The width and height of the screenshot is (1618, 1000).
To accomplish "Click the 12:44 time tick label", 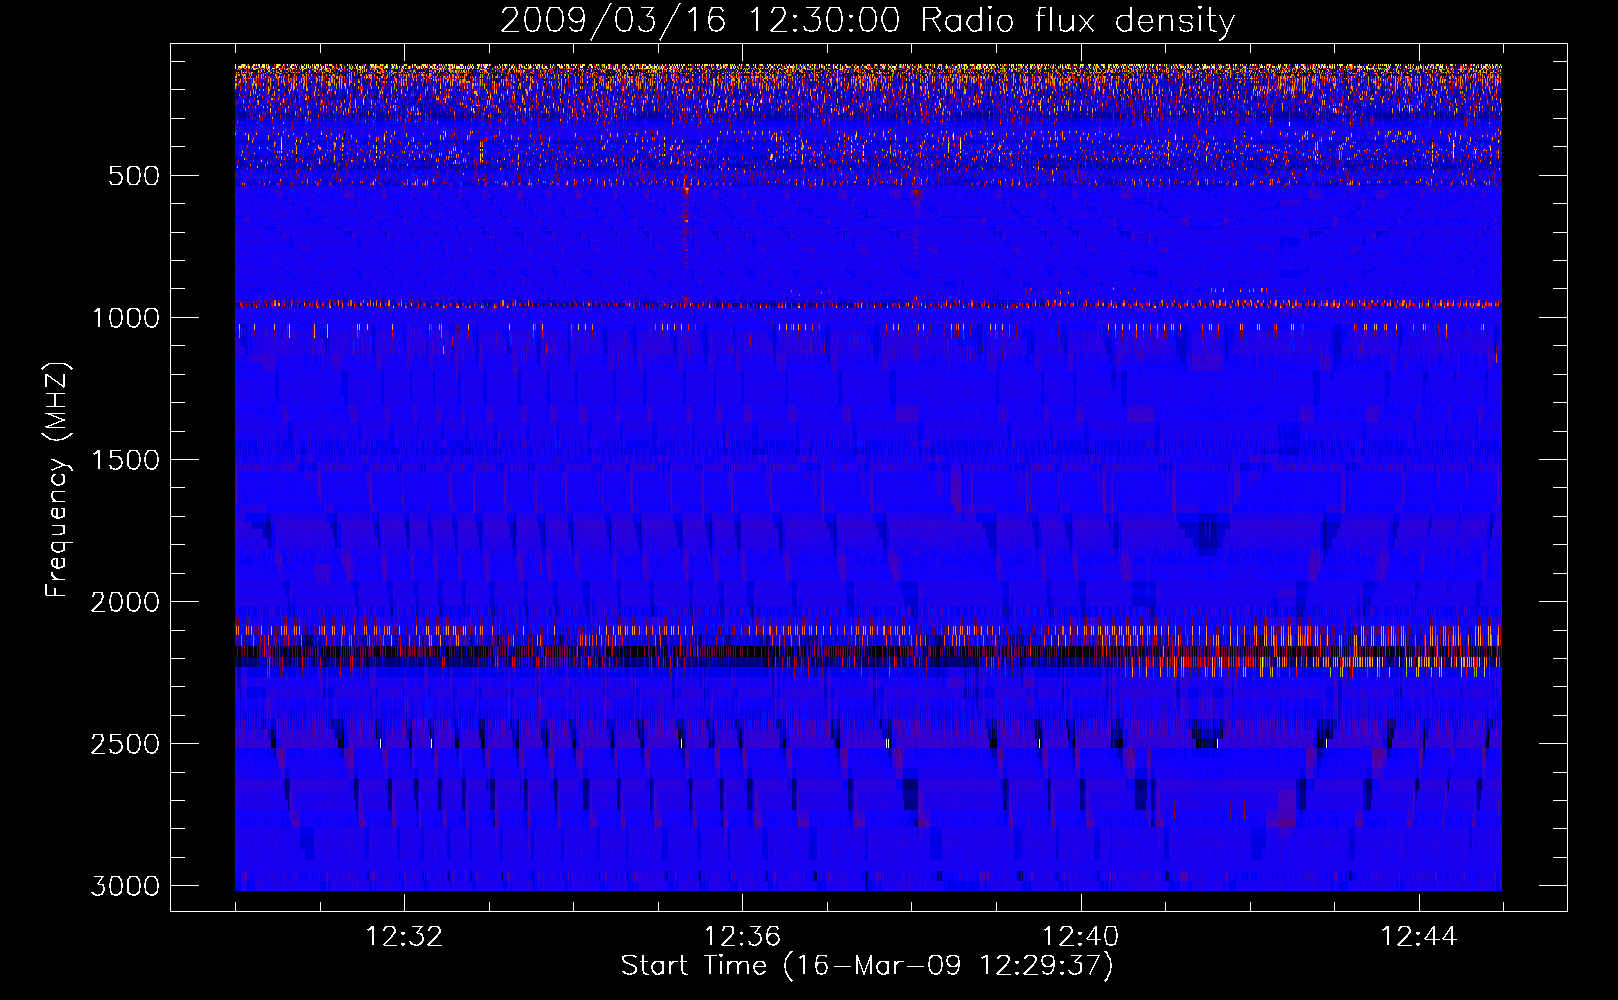I will (x=1419, y=937).
